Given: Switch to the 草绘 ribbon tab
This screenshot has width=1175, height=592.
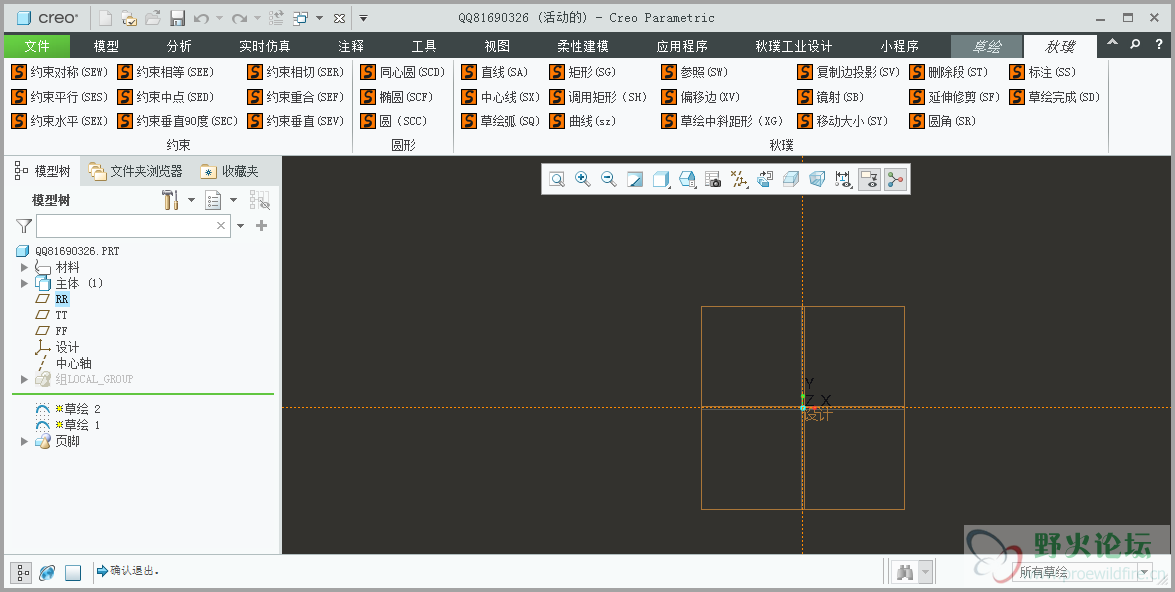Looking at the screenshot, I should point(987,46).
